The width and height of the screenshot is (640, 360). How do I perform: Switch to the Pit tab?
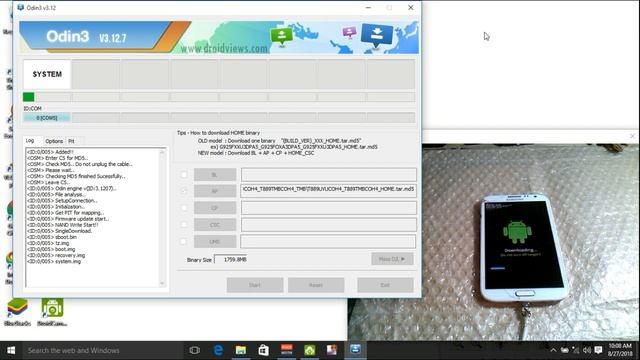[x=72, y=141]
